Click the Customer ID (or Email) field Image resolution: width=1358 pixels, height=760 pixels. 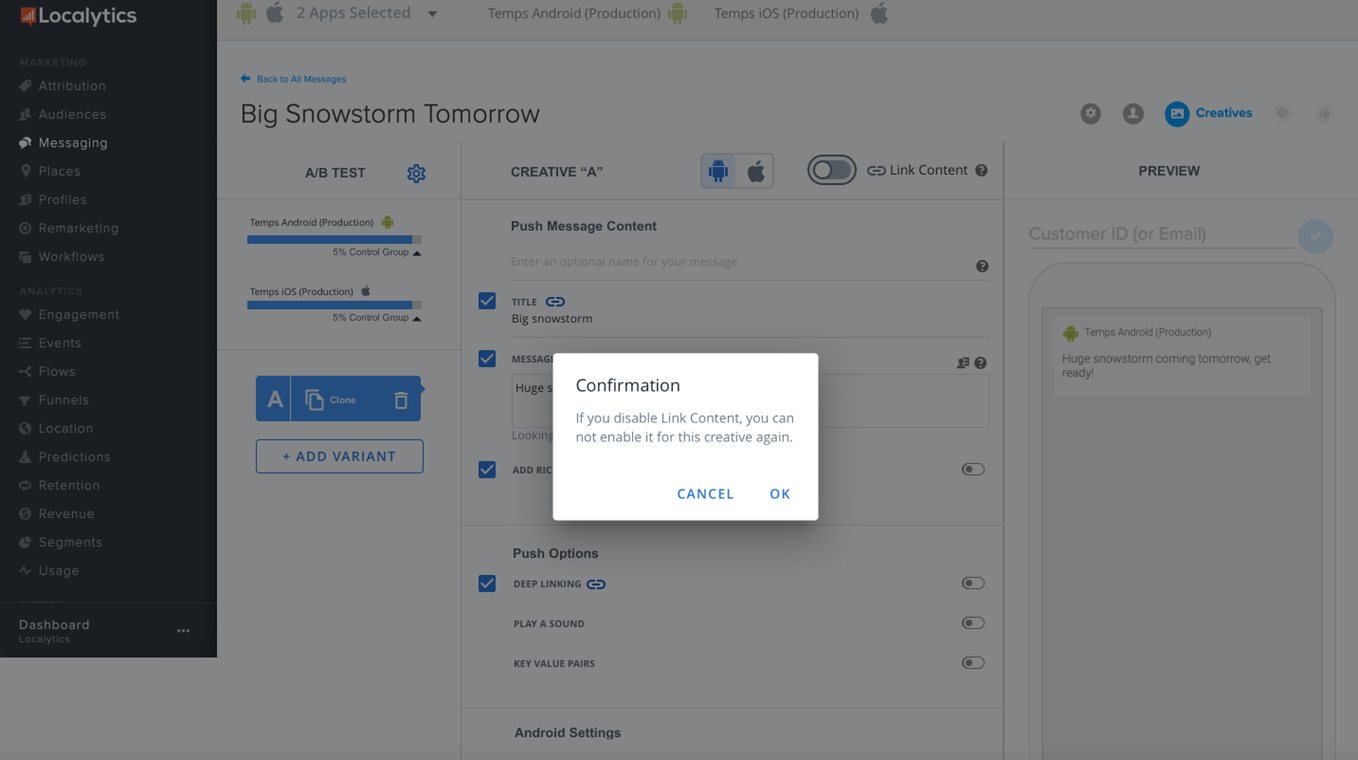tap(1160, 234)
